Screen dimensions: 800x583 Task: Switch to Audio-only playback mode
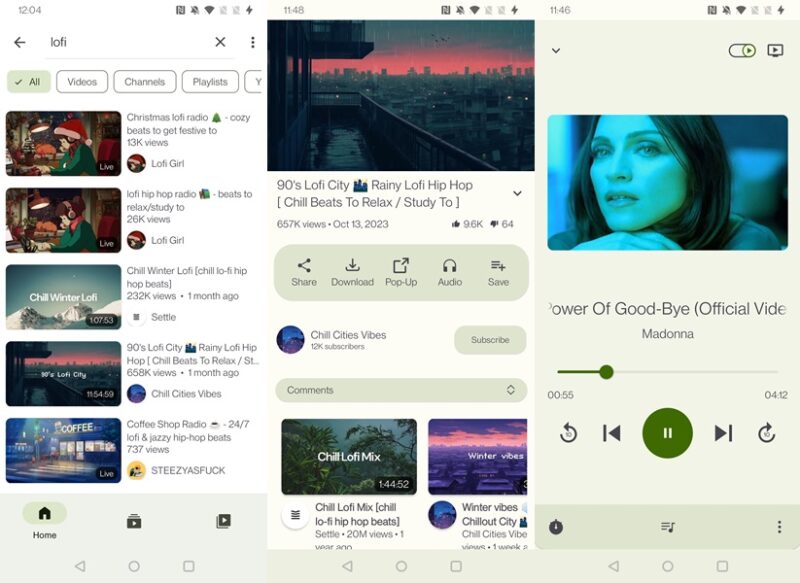coord(449,273)
